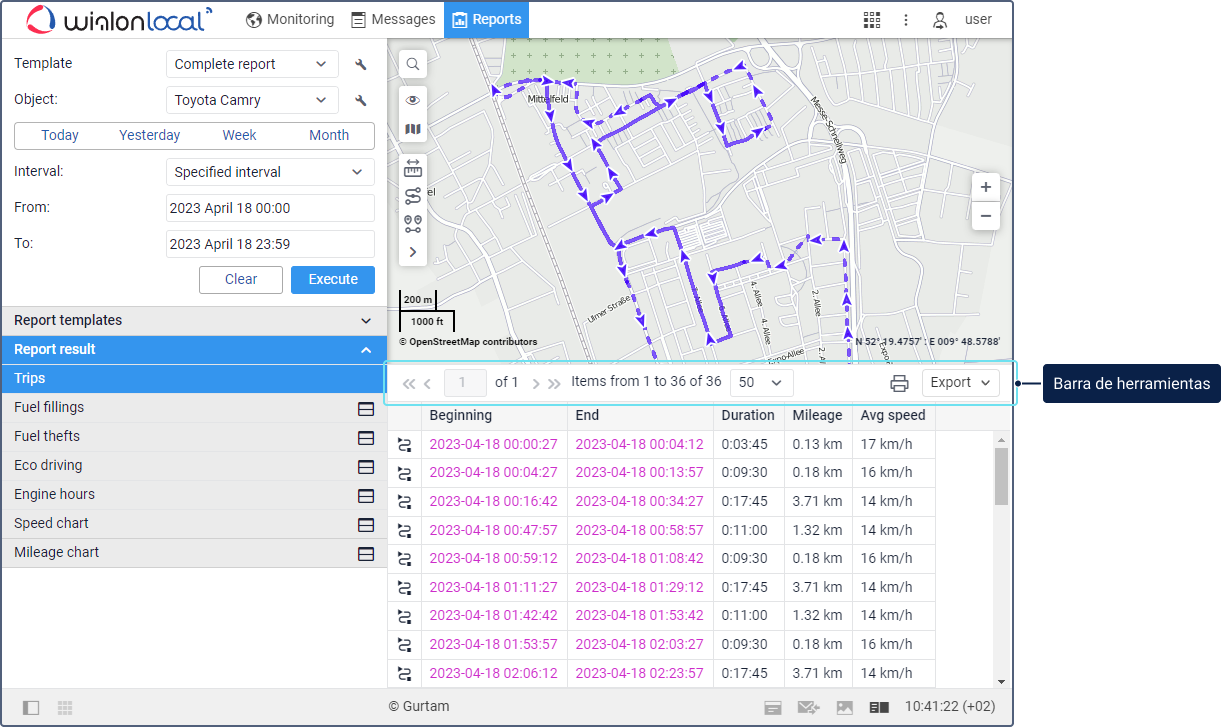
Task: Open the Messages tab
Action: [393, 19]
